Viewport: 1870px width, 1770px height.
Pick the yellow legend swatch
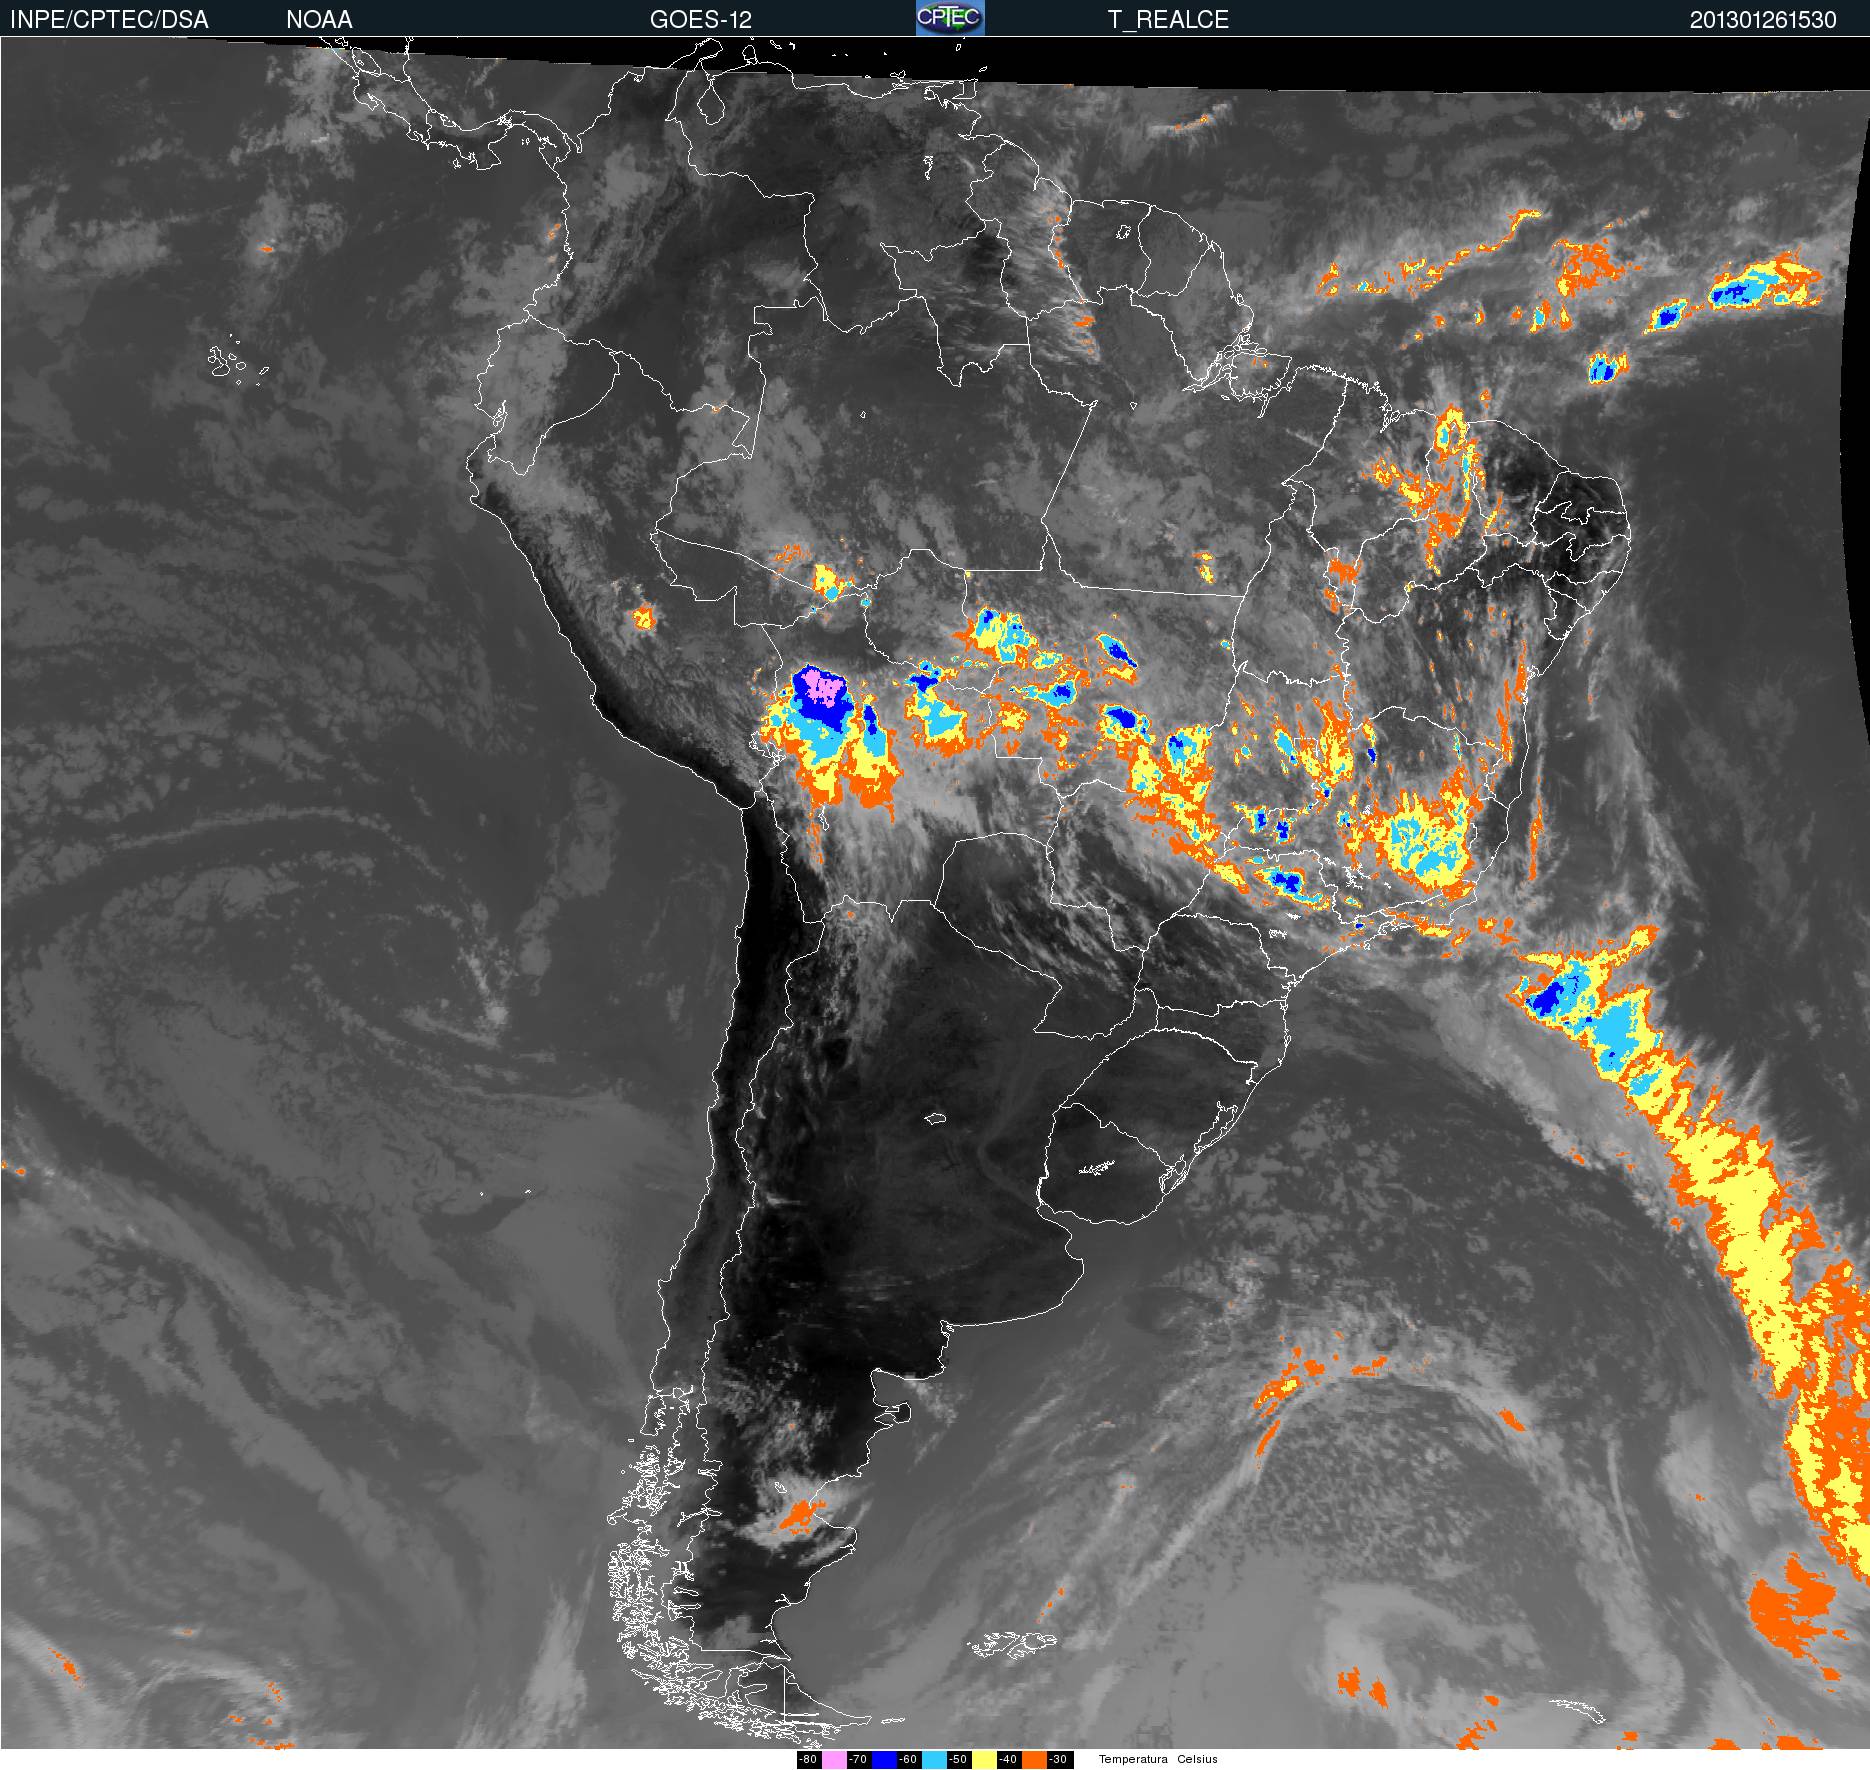click(x=984, y=1760)
